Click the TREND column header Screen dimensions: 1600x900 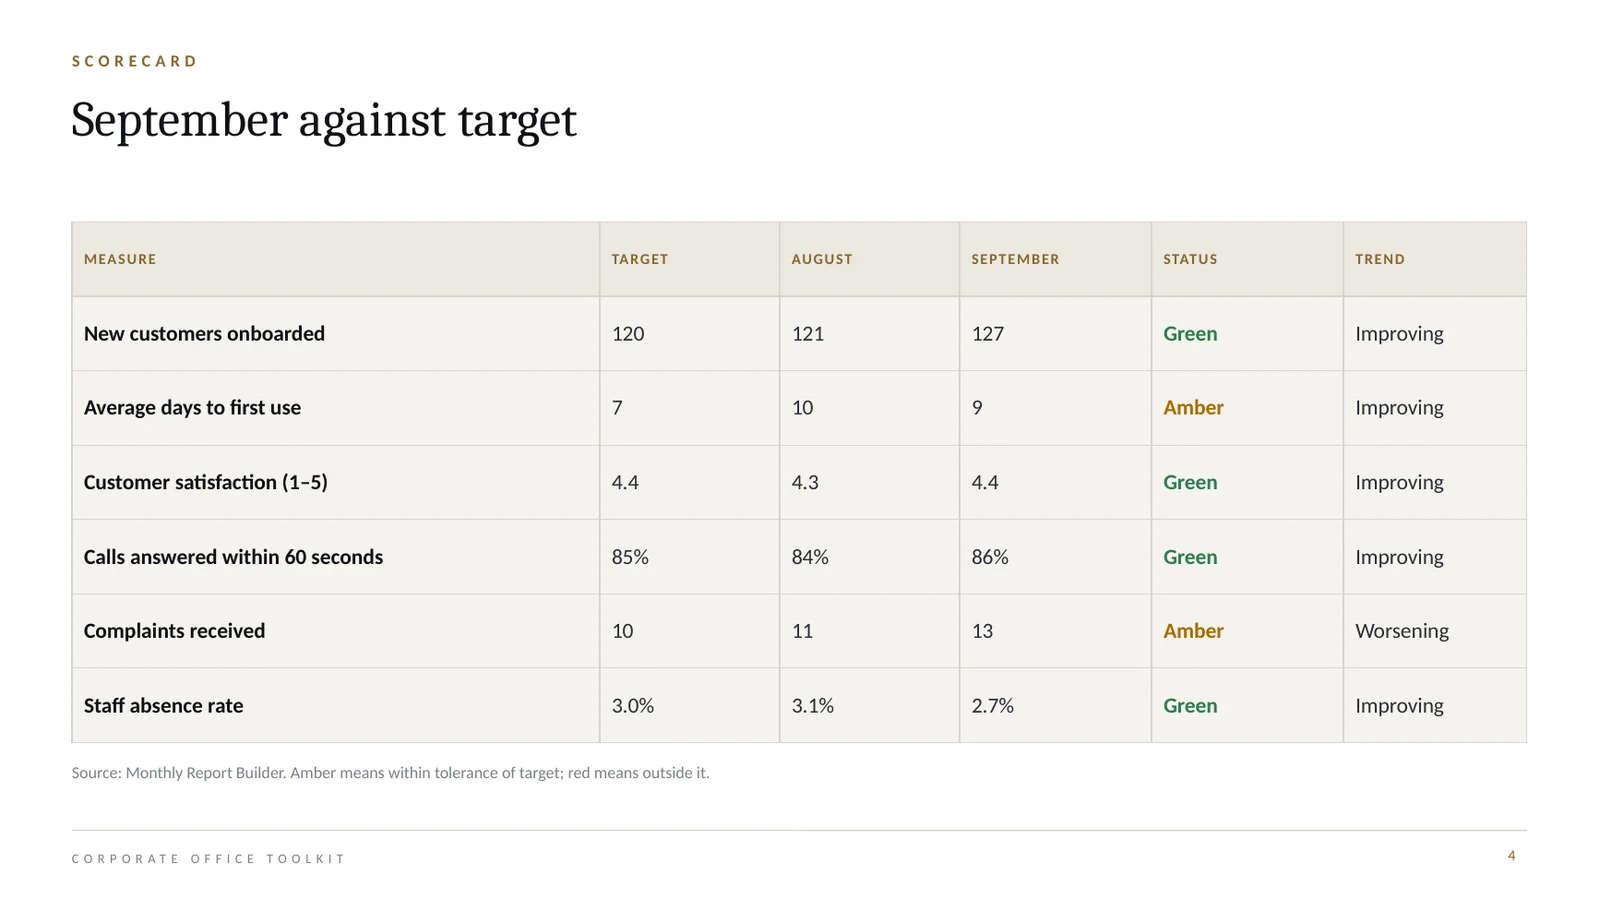(1380, 259)
